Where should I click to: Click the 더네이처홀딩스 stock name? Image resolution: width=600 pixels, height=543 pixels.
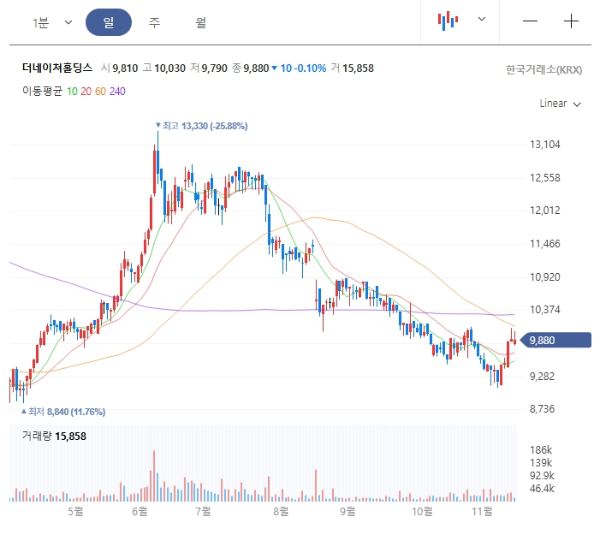click(57, 68)
